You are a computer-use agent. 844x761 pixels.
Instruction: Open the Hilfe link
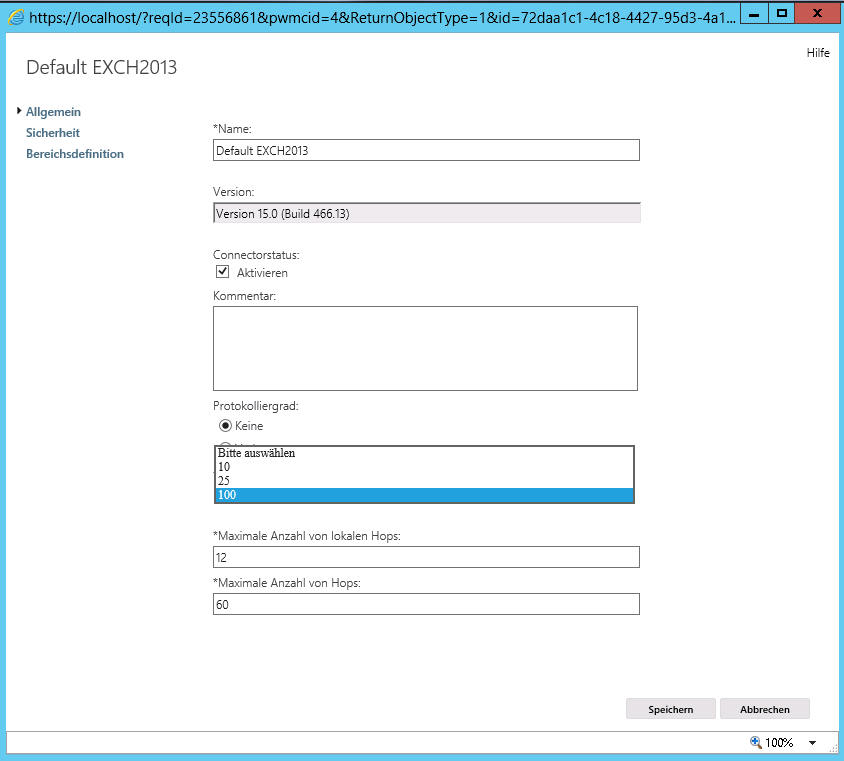point(818,53)
